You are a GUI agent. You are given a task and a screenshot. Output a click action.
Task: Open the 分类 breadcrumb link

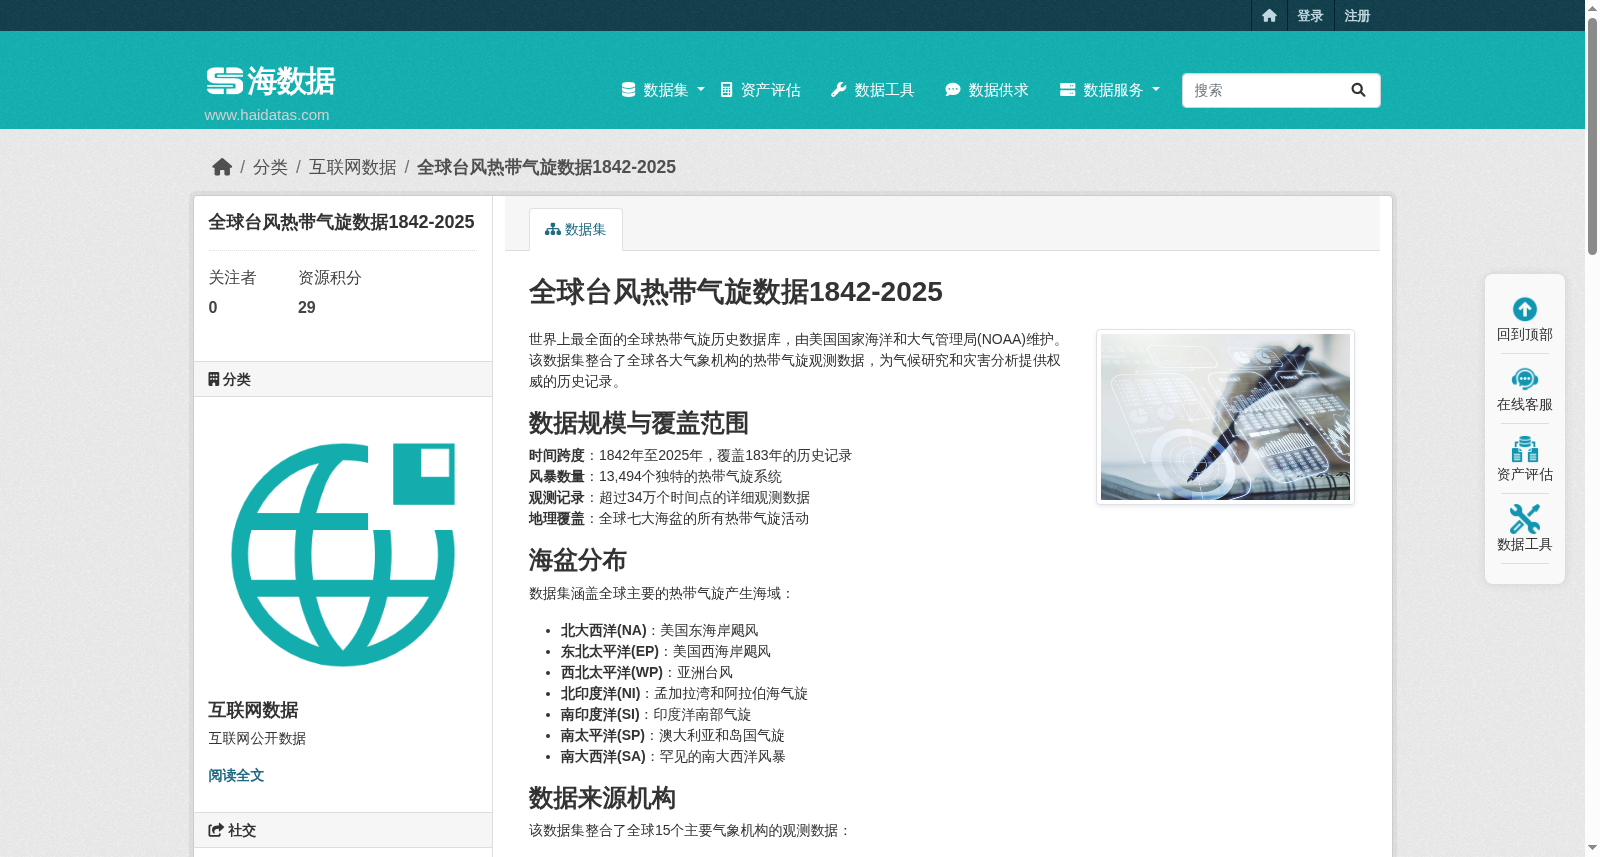pos(270,167)
